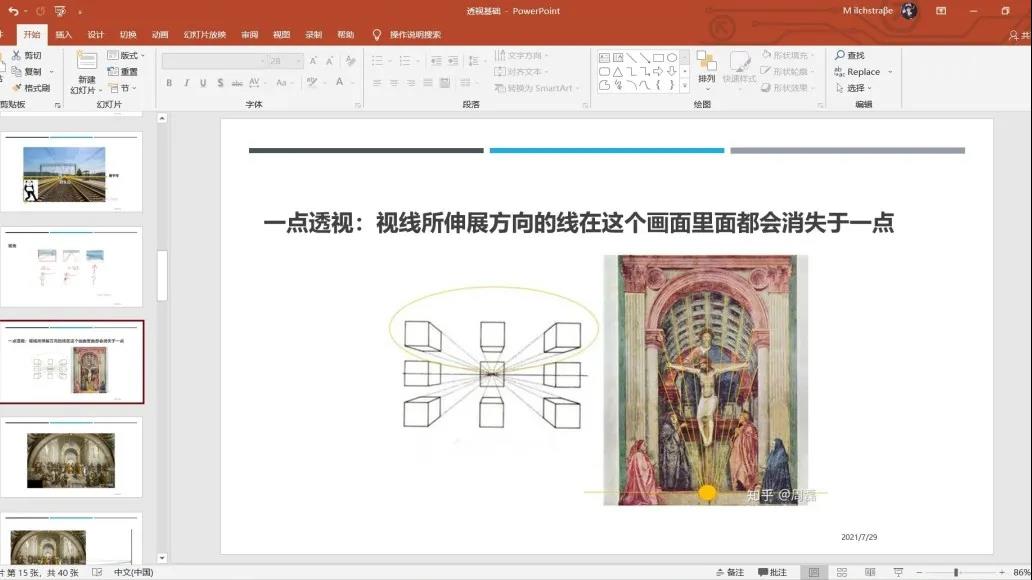Click the 新建幻灯片 New Slide icon

86,61
